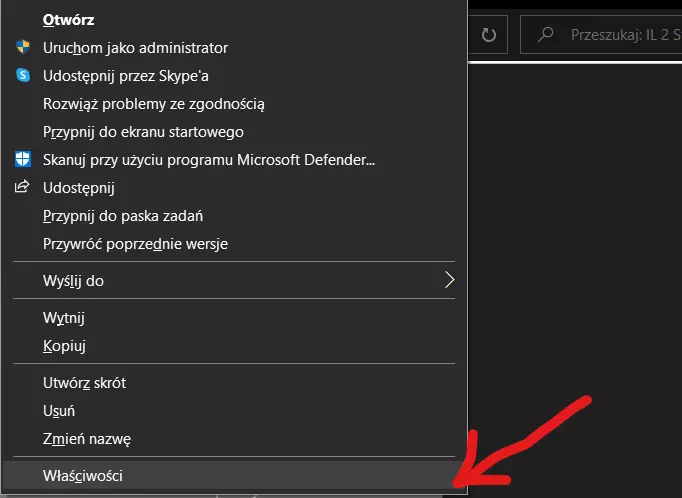The image size is (682, 498).
Task: Select Udostępnij przez Skype'a
Action: coord(125,75)
